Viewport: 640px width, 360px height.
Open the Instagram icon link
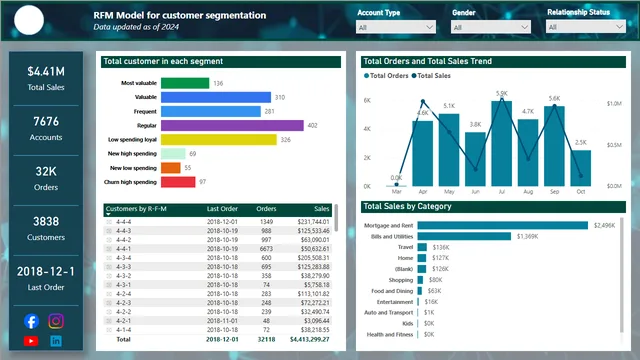click(x=56, y=321)
